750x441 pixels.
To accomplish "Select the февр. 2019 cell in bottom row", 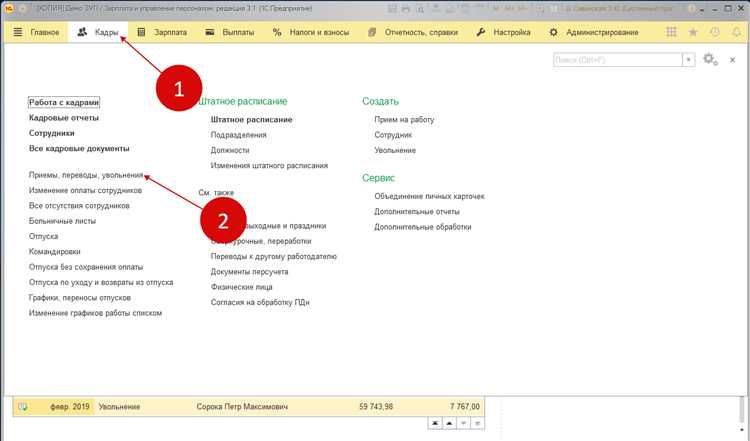I will pyautogui.click(x=70, y=407).
